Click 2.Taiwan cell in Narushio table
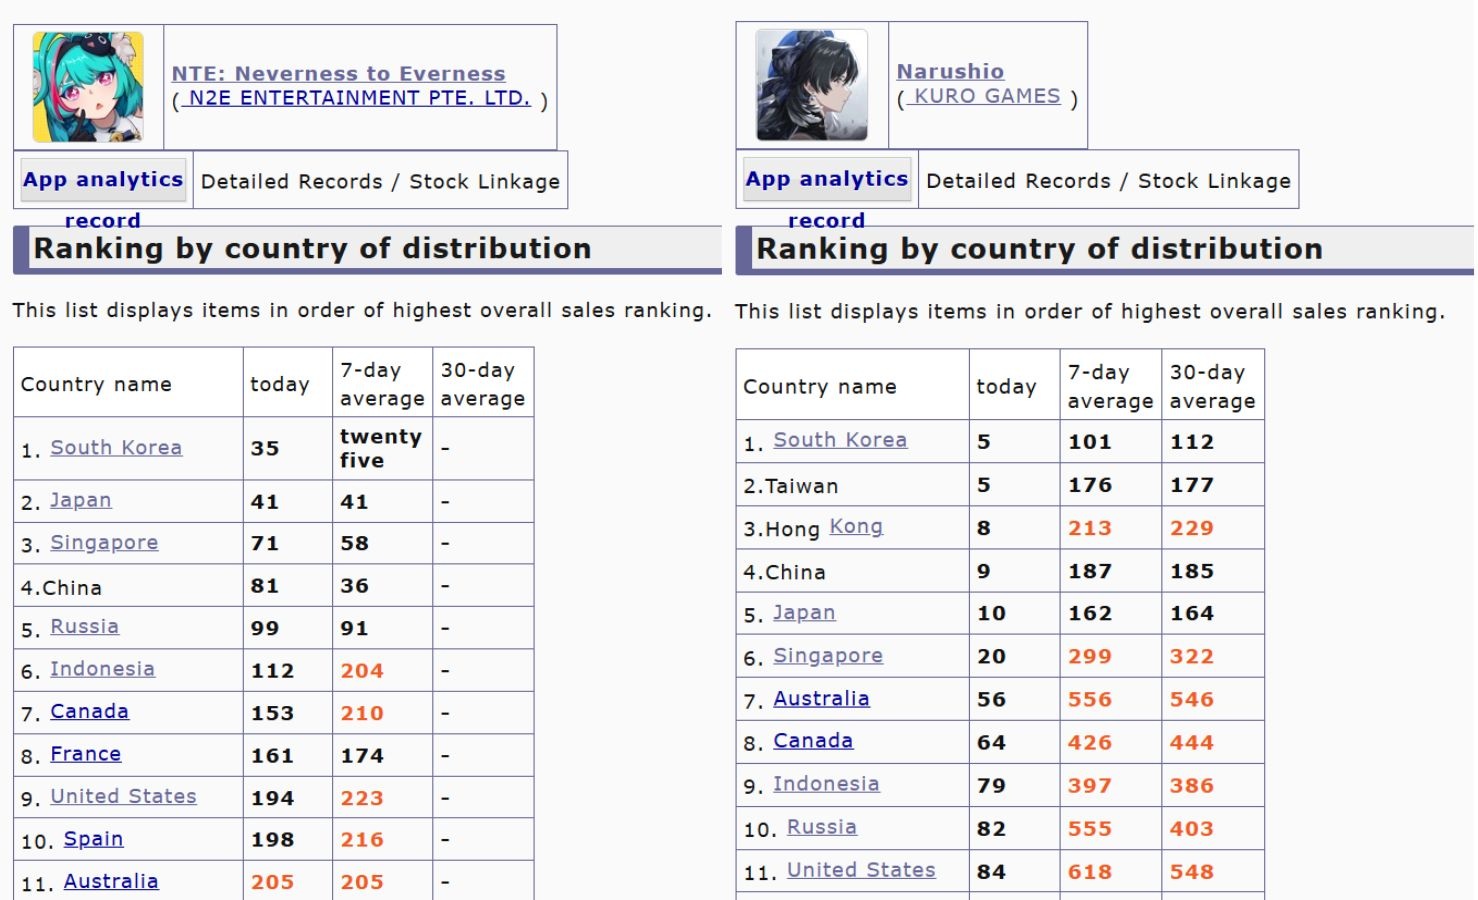The width and height of the screenshot is (1478, 900). click(852, 485)
